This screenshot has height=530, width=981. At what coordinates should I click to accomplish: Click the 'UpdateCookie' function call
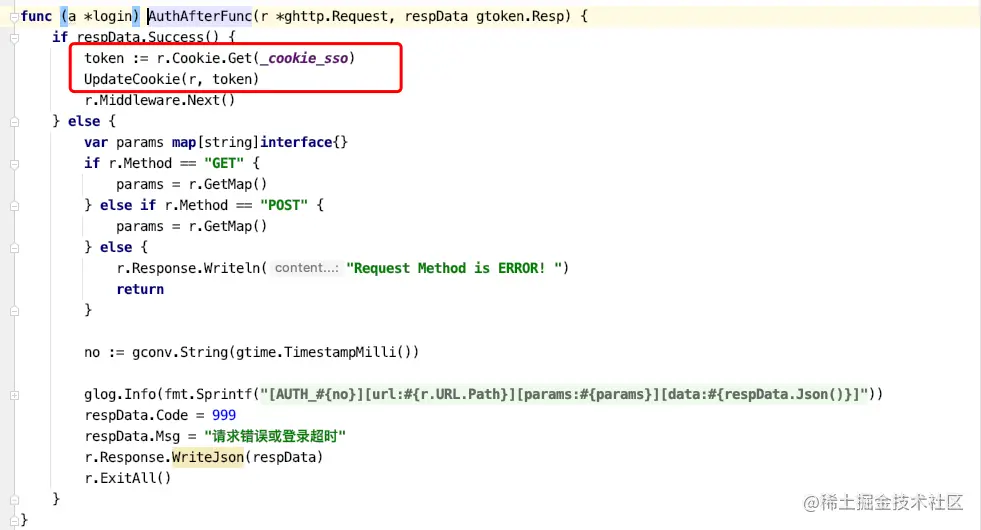pyautogui.click(x=132, y=79)
